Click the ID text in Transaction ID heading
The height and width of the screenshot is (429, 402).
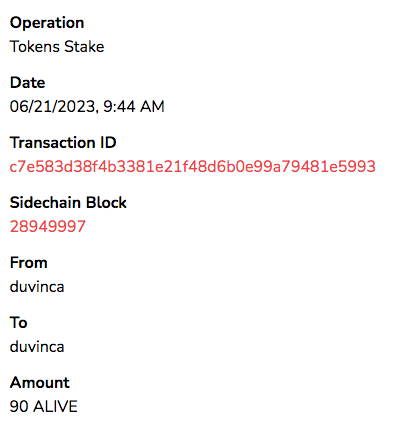(x=108, y=143)
